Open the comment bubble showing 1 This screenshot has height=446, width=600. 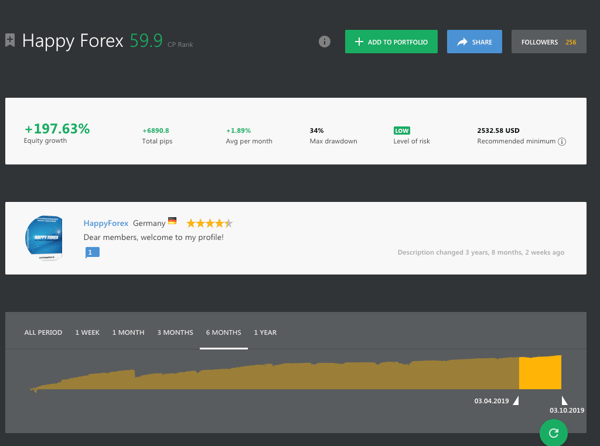[92, 253]
